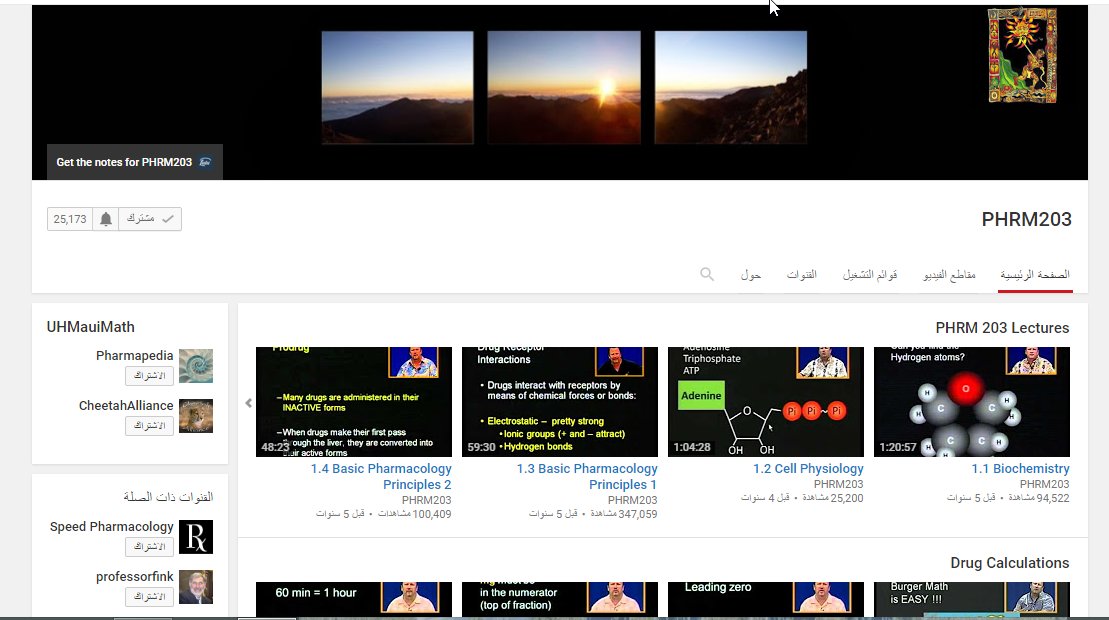Open the 1.3 Basic Pharmacology Principles 1 title
This screenshot has width=1109, height=620.
pyautogui.click(x=587, y=476)
